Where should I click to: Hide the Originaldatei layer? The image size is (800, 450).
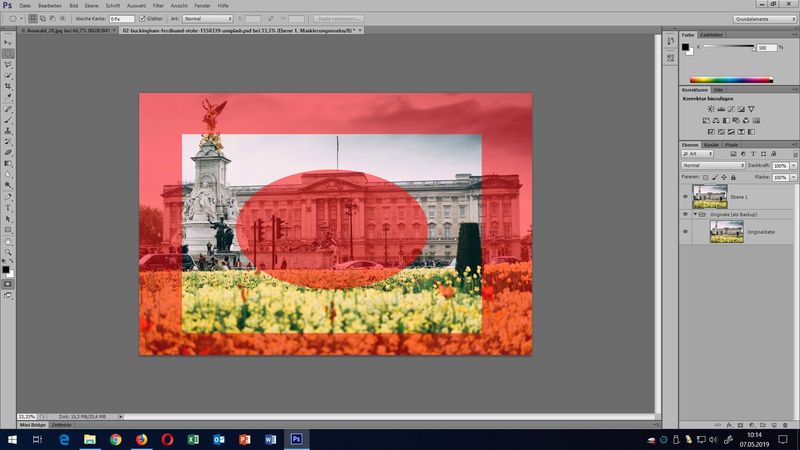[685, 232]
